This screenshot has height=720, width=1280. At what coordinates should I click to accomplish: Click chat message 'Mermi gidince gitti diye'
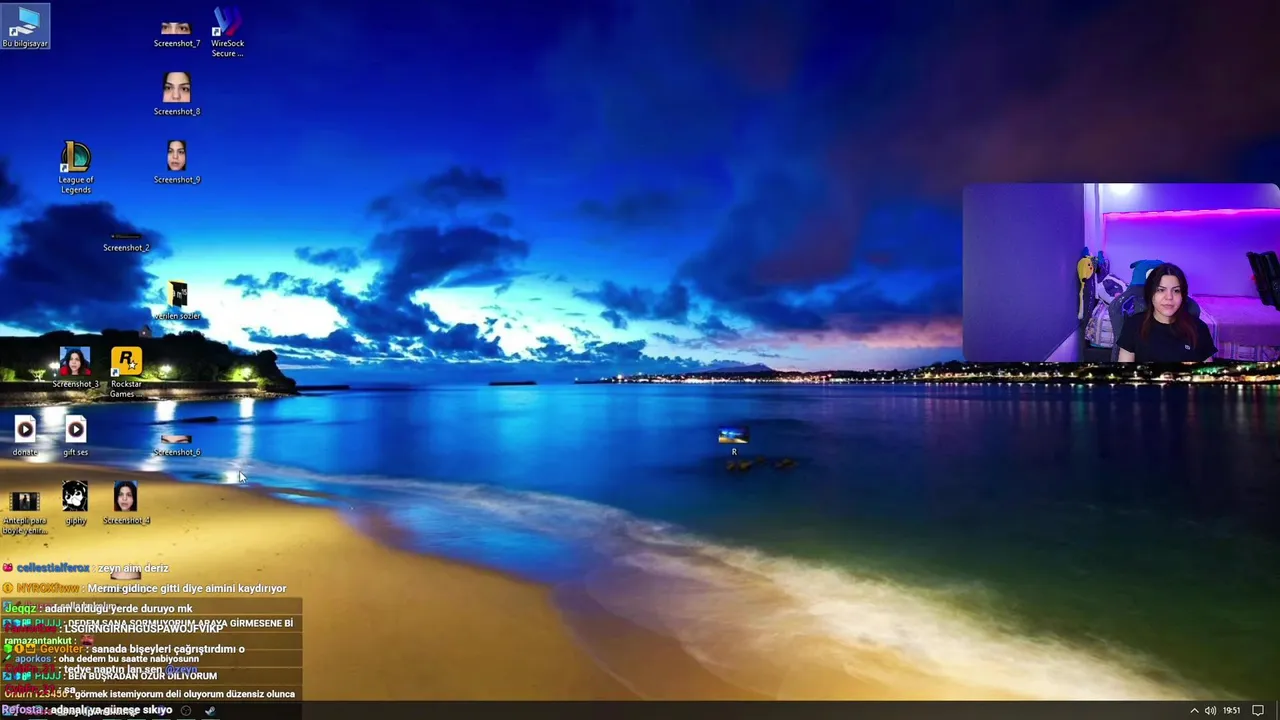tap(187, 588)
